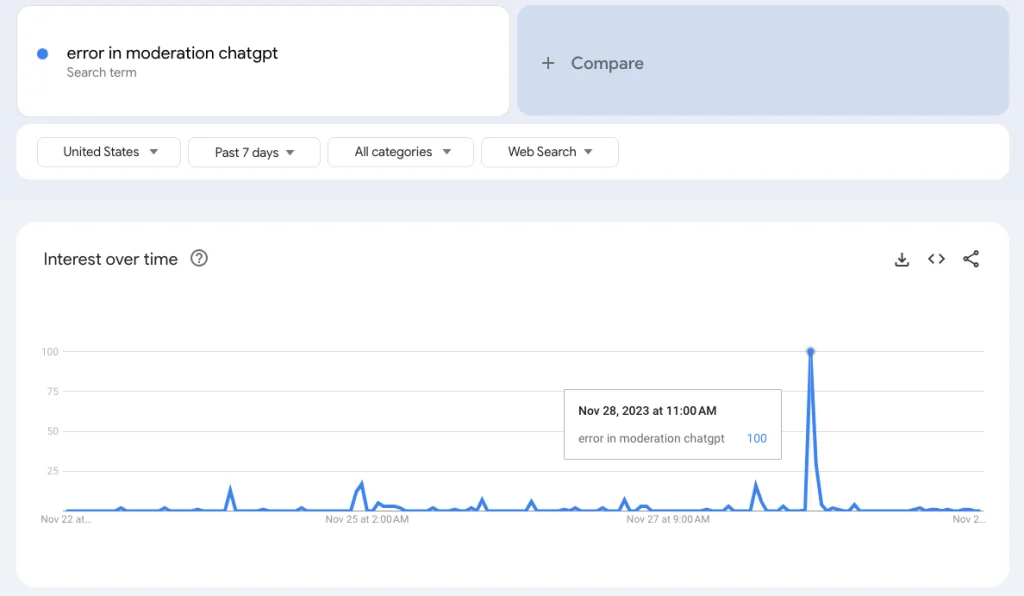Download the Interest over time data

pyautogui.click(x=902, y=260)
